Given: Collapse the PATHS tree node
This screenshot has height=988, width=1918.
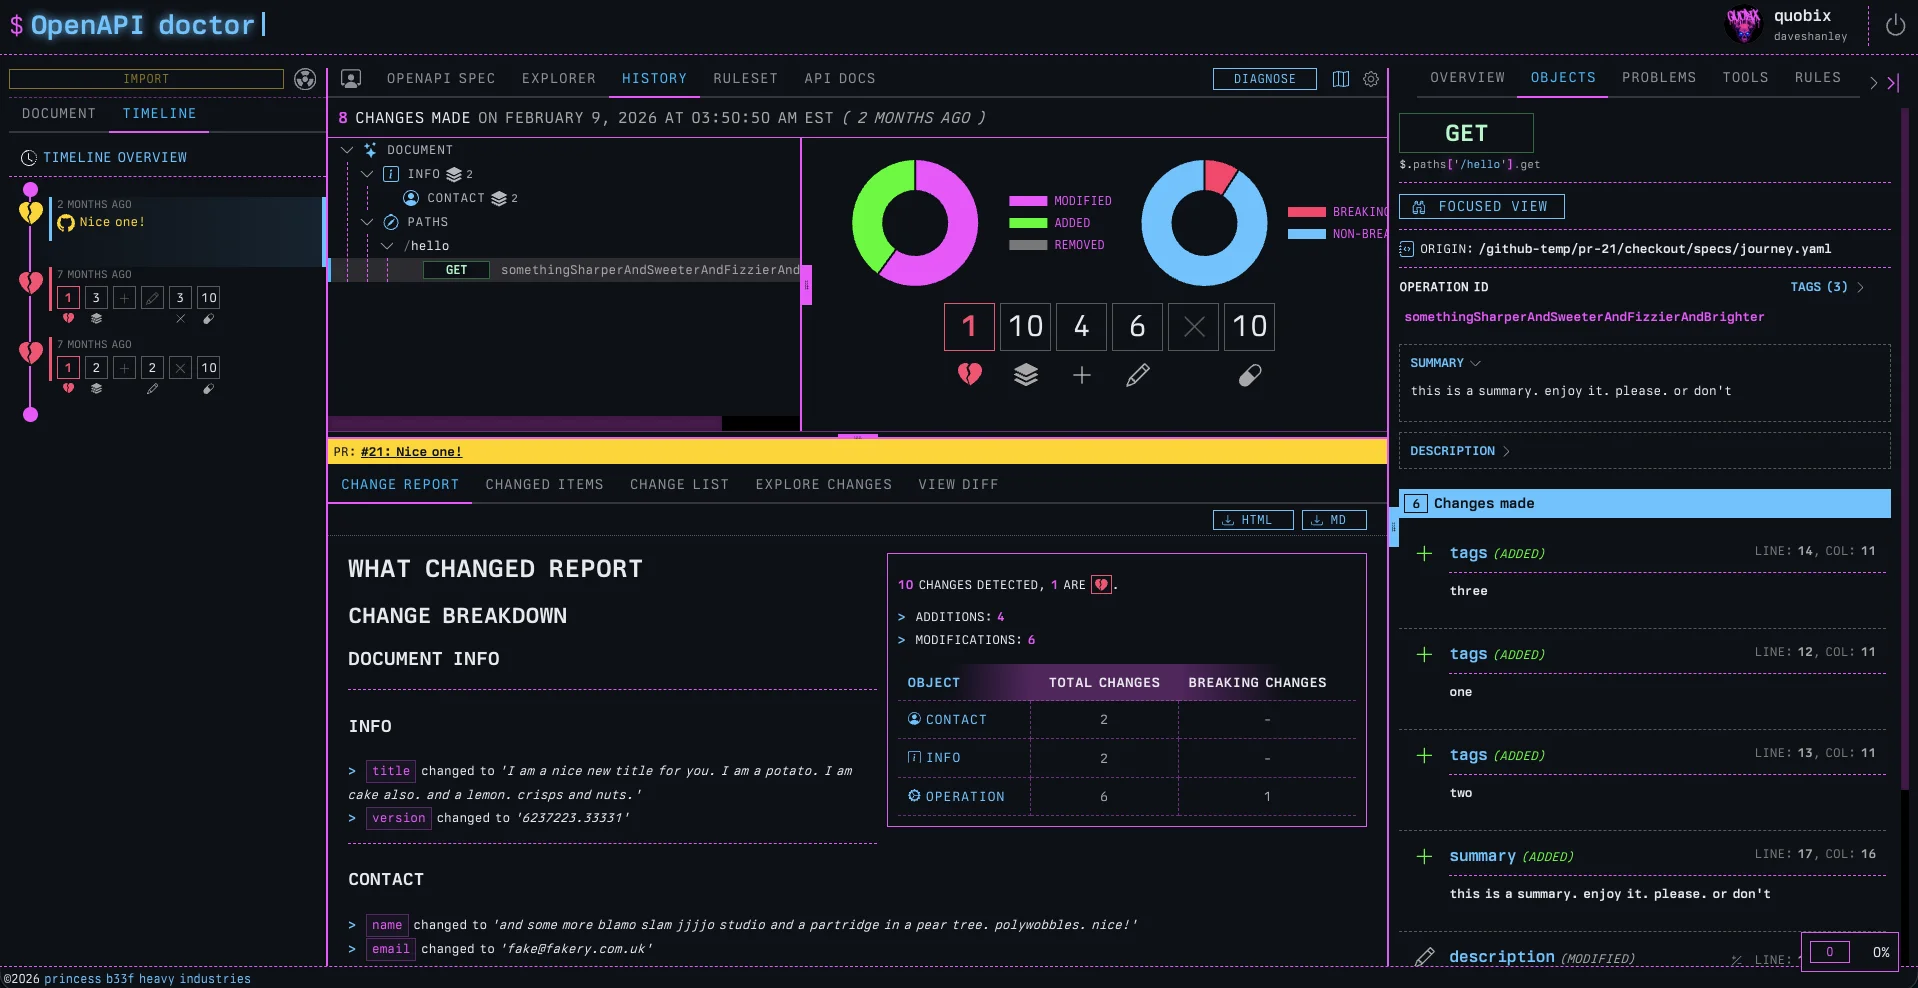Looking at the screenshot, I should pos(367,222).
